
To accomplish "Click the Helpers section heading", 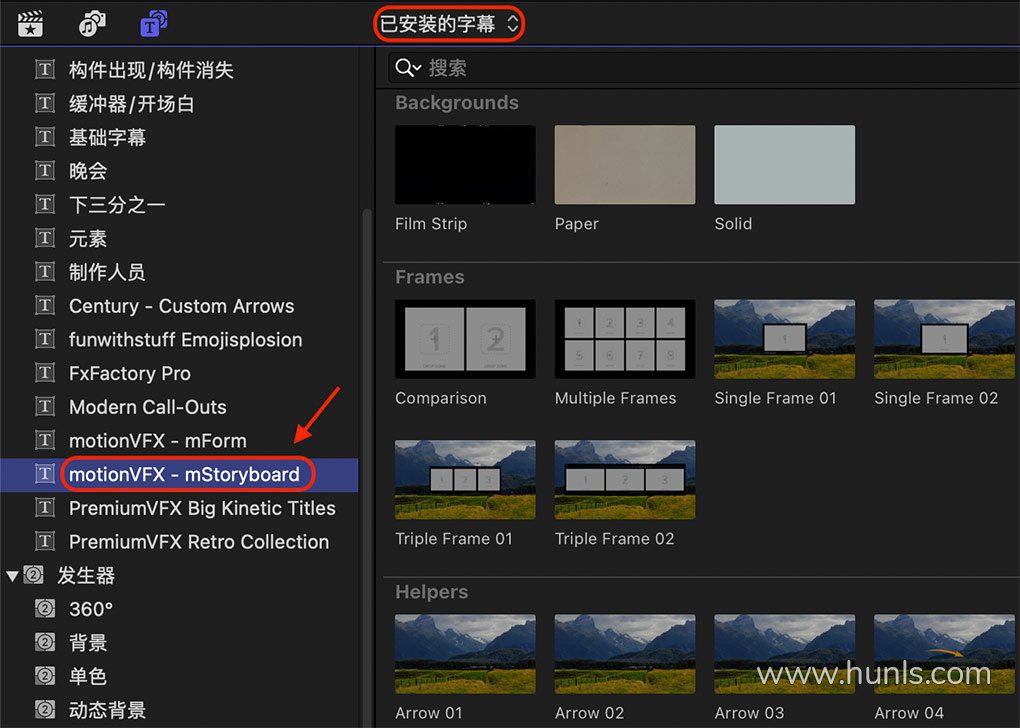I will pos(432,592).
